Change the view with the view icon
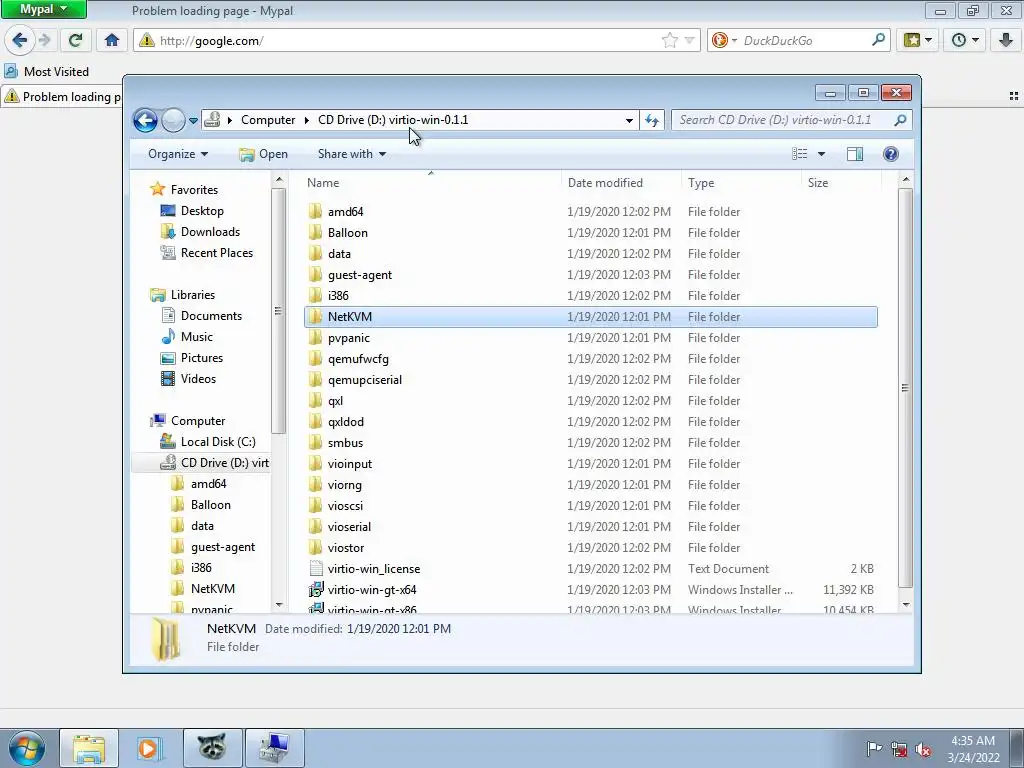Image resolution: width=1024 pixels, height=768 pixels. [x=799, y=154]
